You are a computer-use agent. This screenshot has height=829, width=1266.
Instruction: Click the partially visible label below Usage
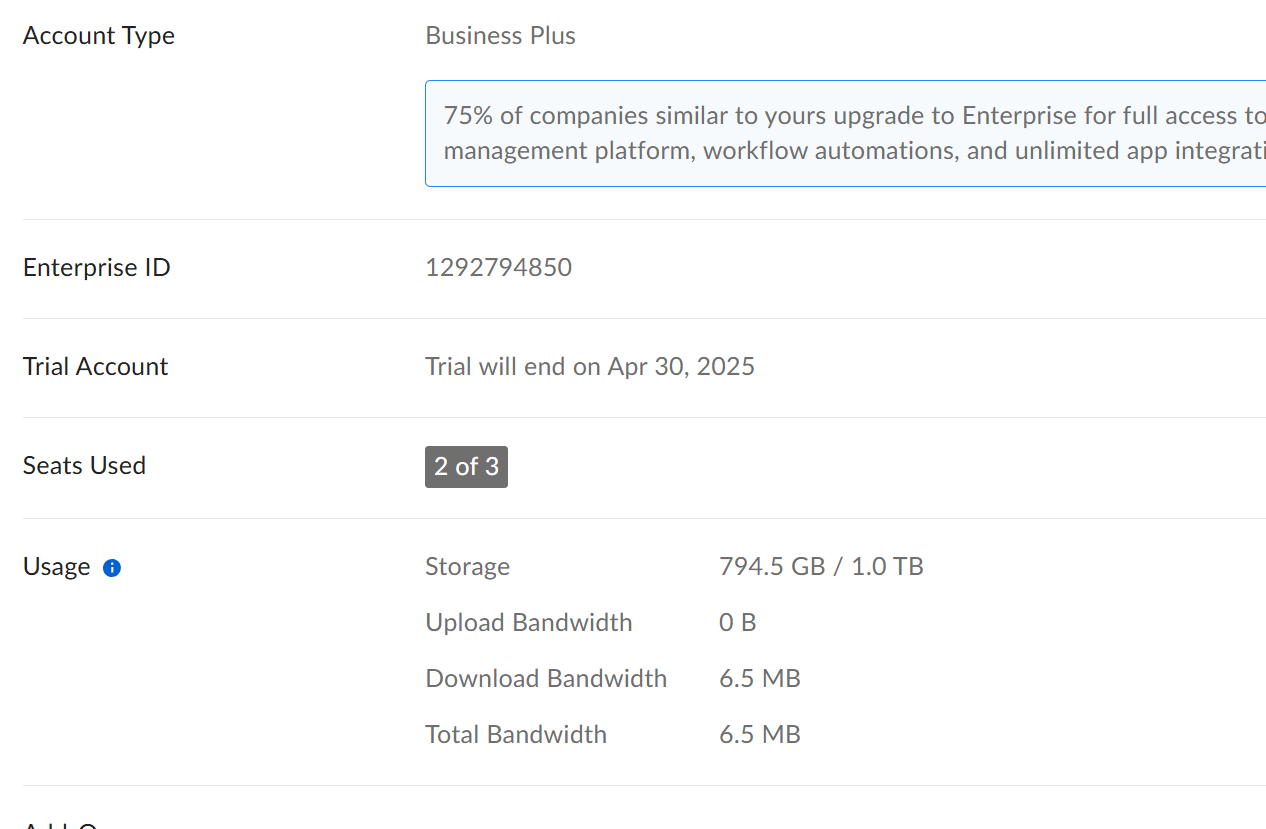pyautogui.click(x=60, y=823)
